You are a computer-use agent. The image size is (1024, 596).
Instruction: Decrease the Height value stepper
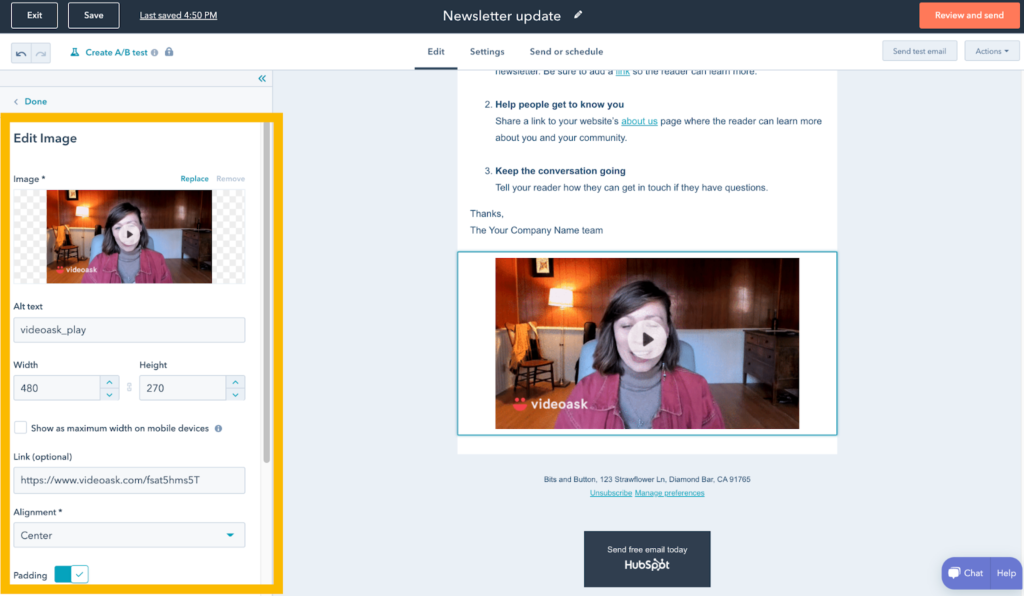[236, 394]
